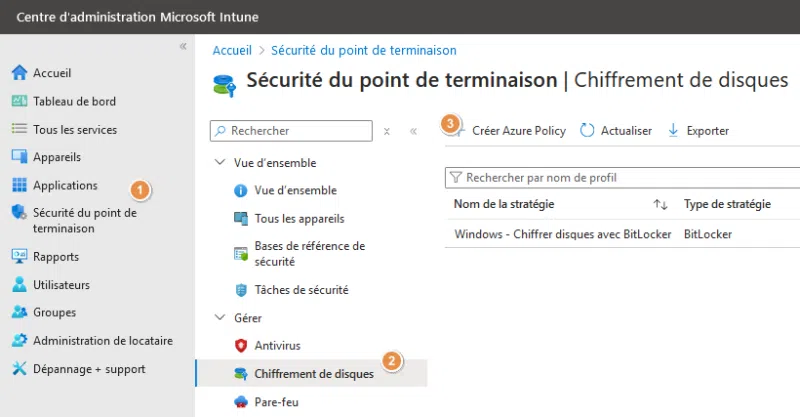Open Tableau de bord dashboard icon
The height and width of the screenshot is (417, 800).
(18, 101)
